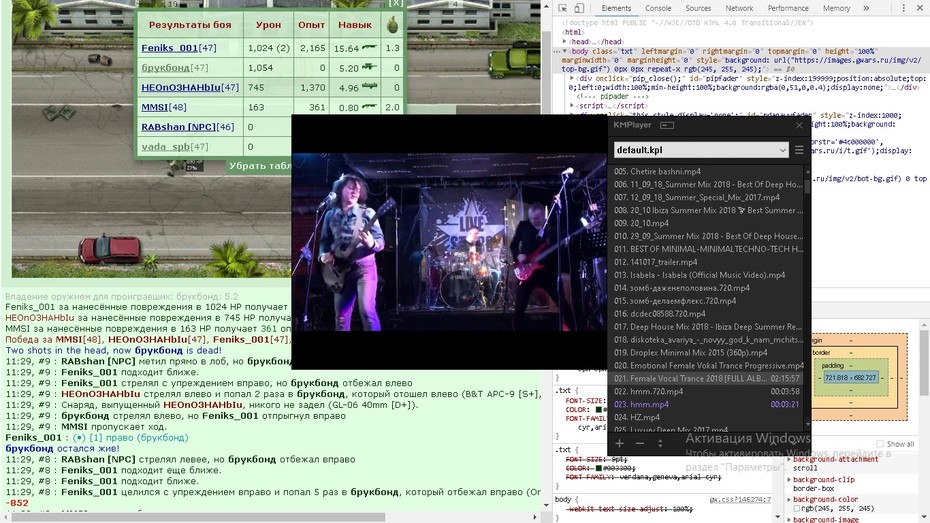Expand the head element in the DOM tree
This screenshot has height=523, width=930.
pos(565,42)
